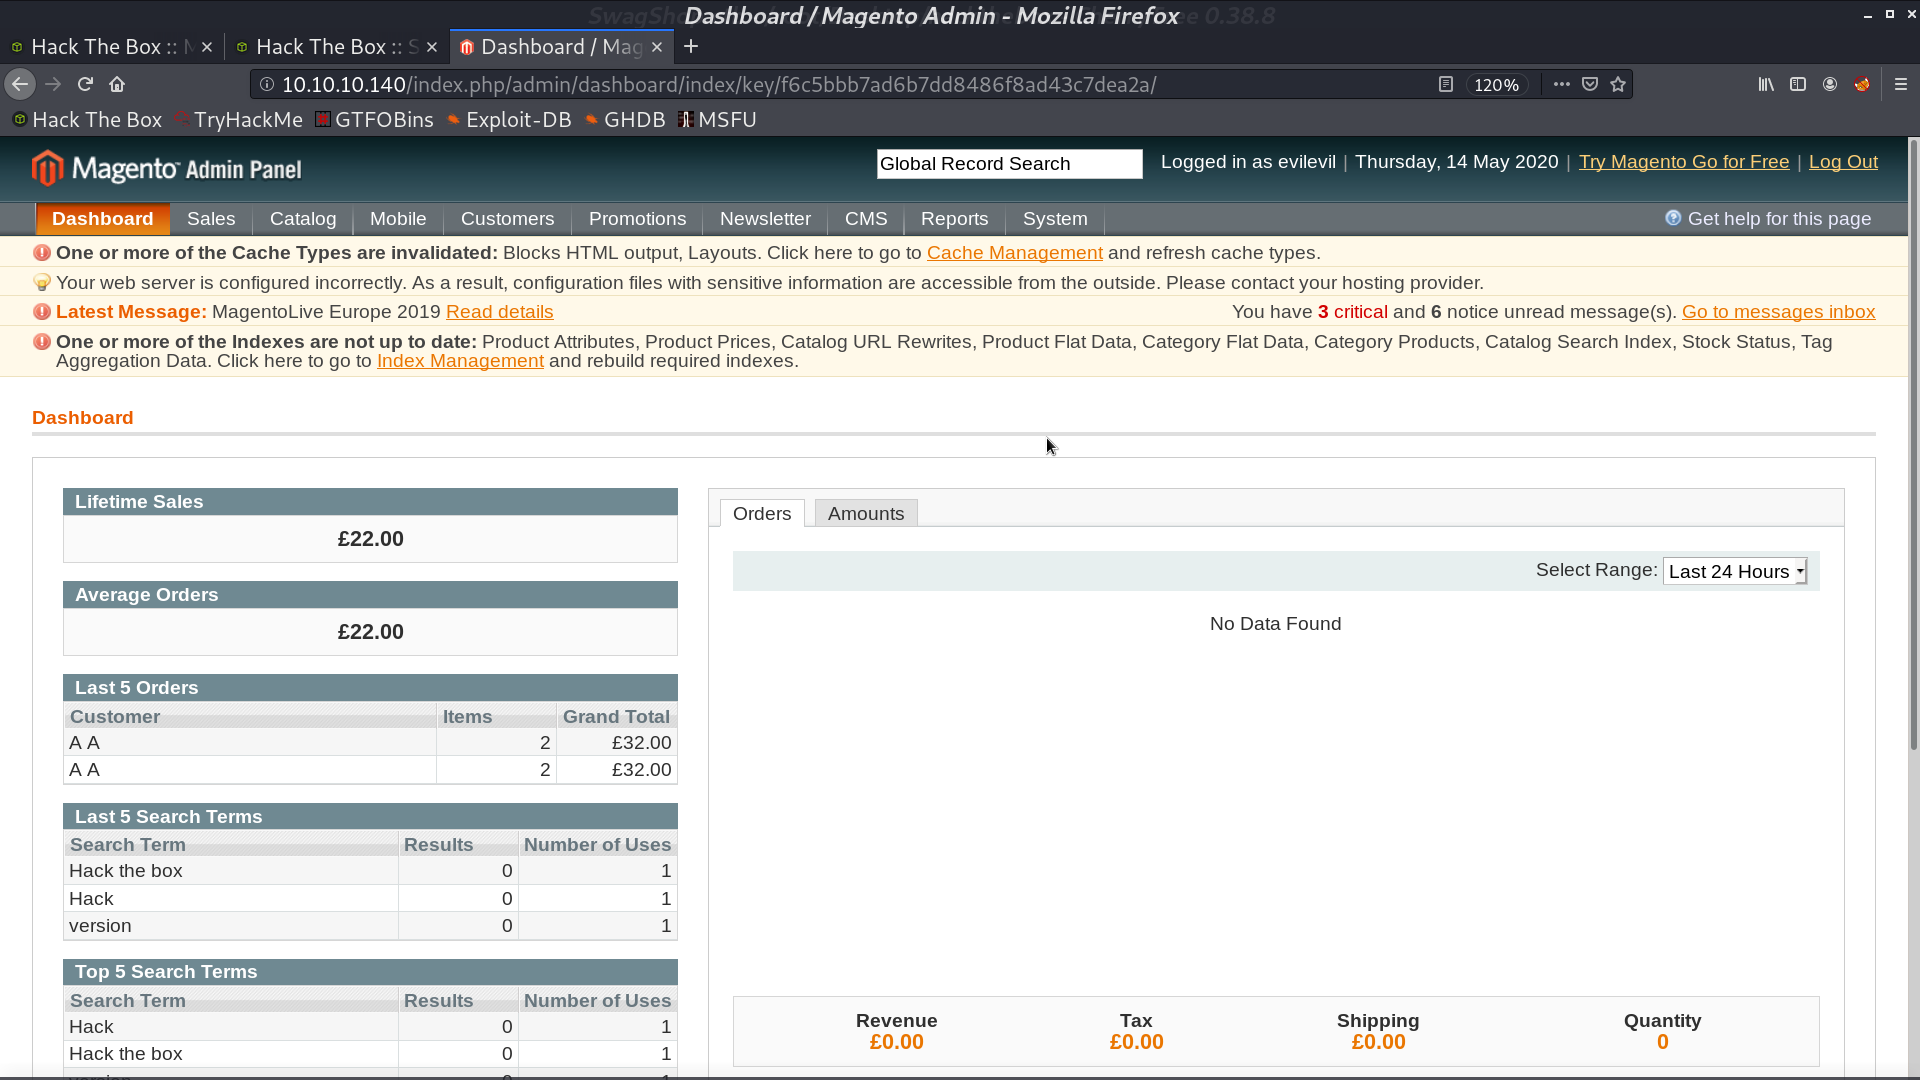Click the lightbulb notice icon
The height and width of the screenshot is (1080, 1920).
[x=42, y=283]
